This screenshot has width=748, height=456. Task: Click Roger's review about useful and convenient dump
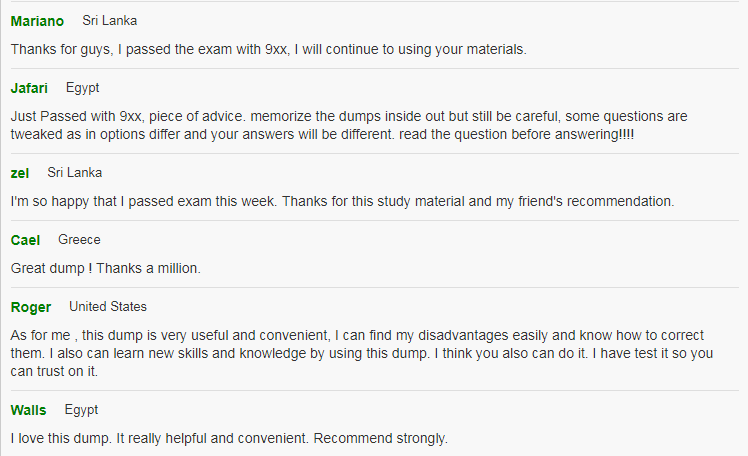(362, 353)
